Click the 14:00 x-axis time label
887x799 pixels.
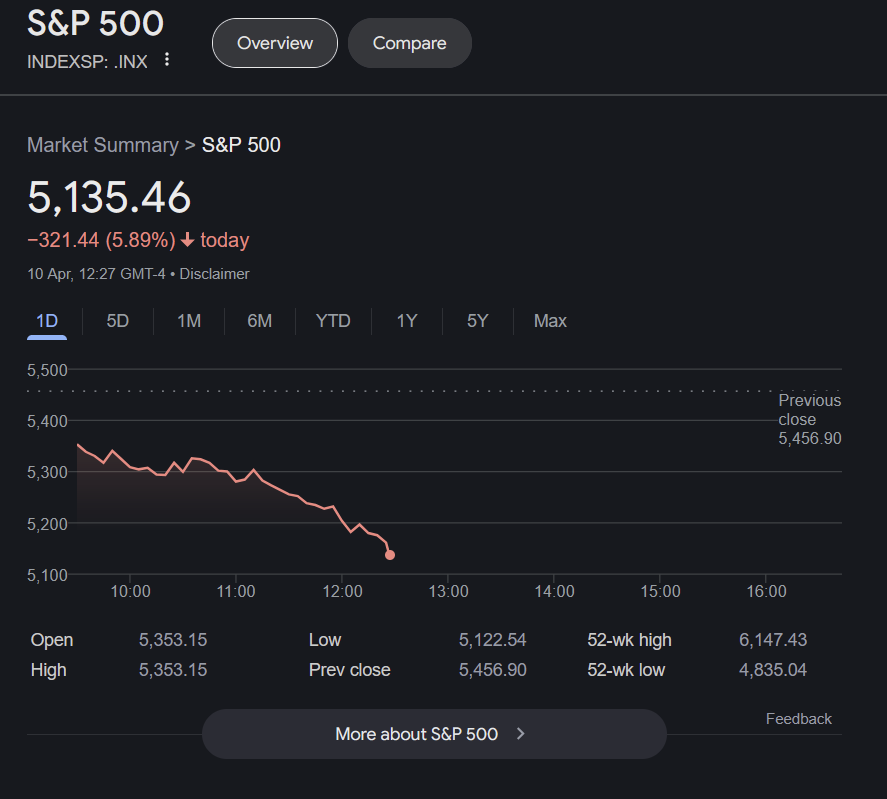[554, 592]
